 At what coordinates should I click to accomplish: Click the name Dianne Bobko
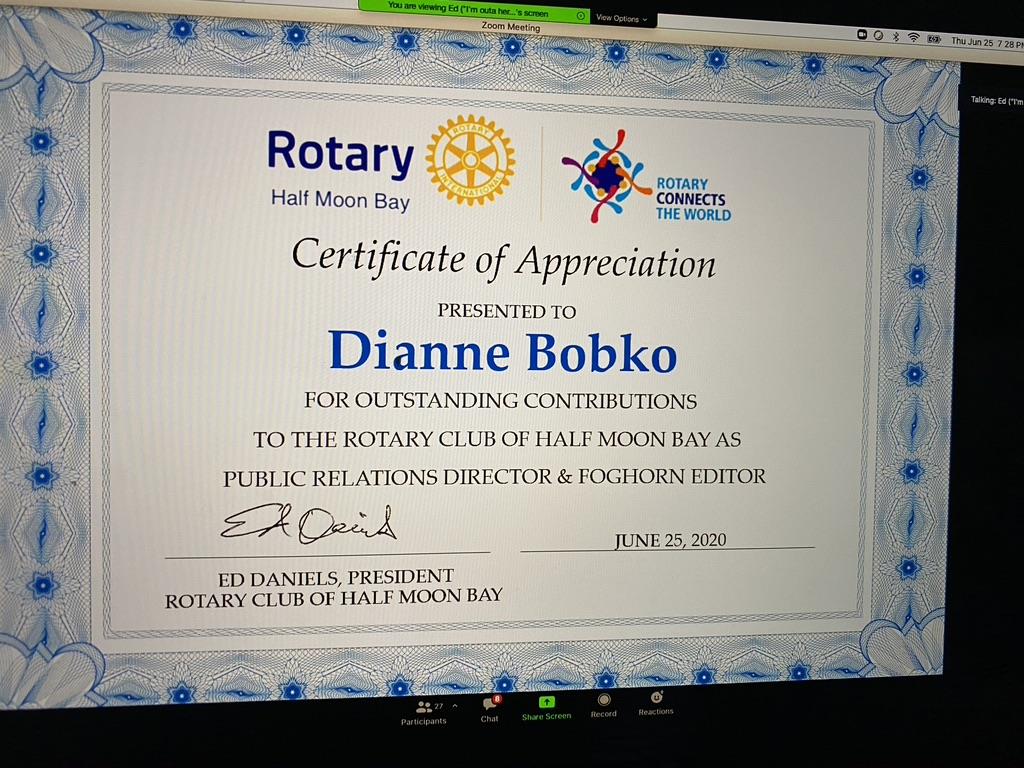(502, 353)
